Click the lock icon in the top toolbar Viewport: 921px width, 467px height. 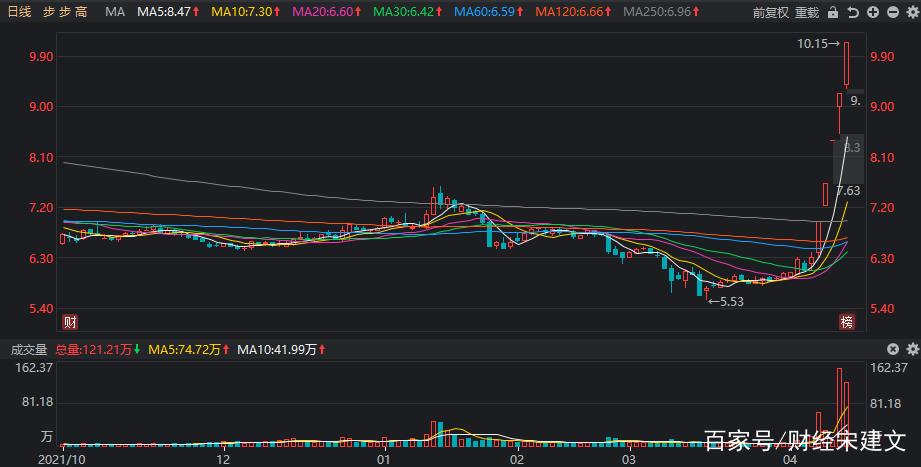click(x=831, y=13)
